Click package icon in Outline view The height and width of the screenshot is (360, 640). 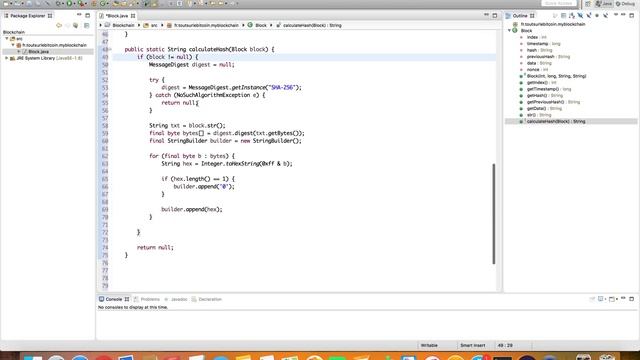[x=515, y=24]
